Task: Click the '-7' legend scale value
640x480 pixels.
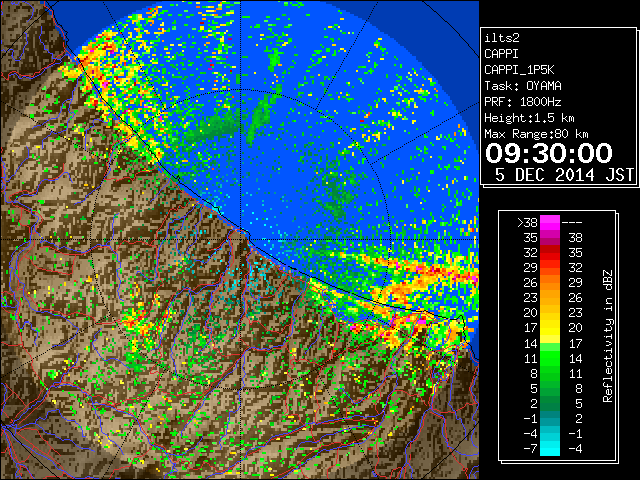Action: point(530,448)
